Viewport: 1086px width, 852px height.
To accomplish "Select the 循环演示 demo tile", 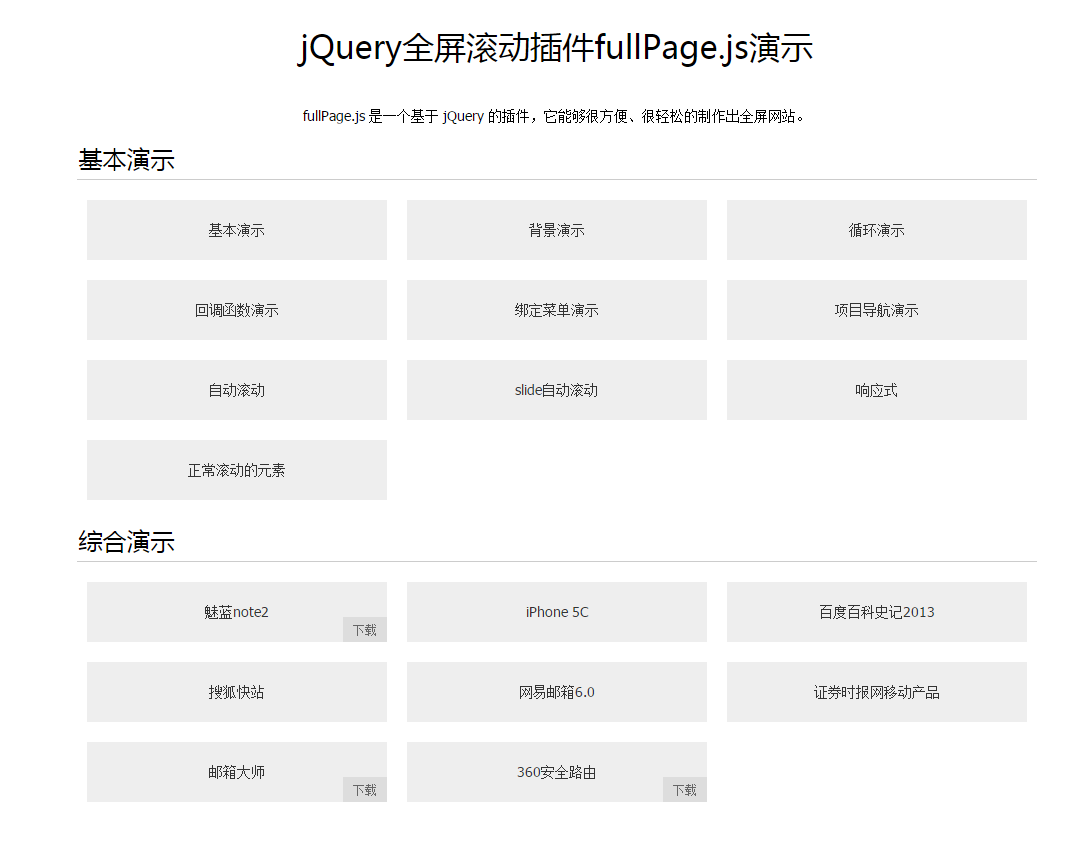I will pyautogui.click(x=876, y=230).
